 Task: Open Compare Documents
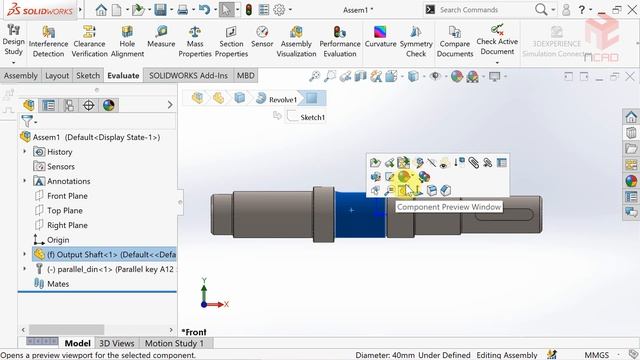tap(455, 42)
